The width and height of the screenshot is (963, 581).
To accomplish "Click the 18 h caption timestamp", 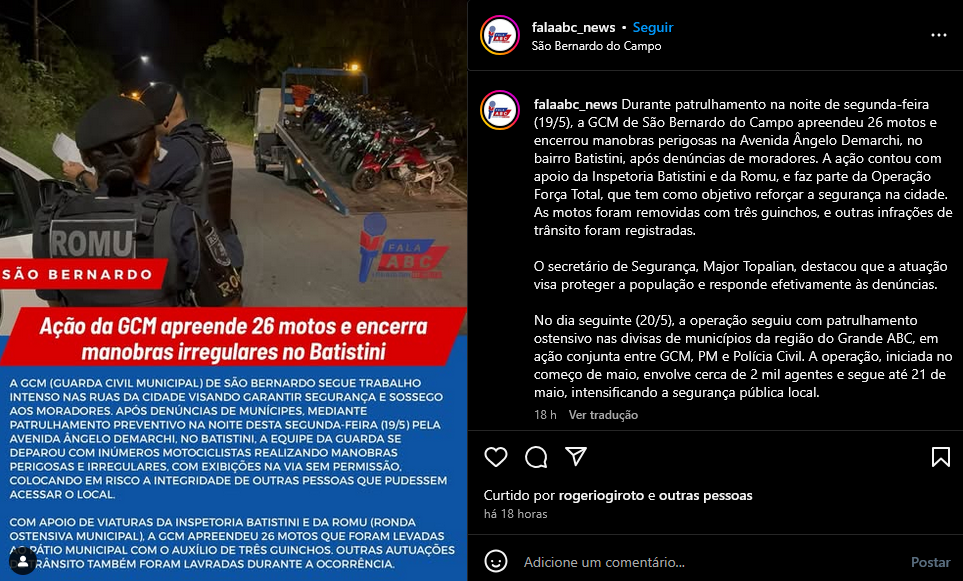I will 545,415.
